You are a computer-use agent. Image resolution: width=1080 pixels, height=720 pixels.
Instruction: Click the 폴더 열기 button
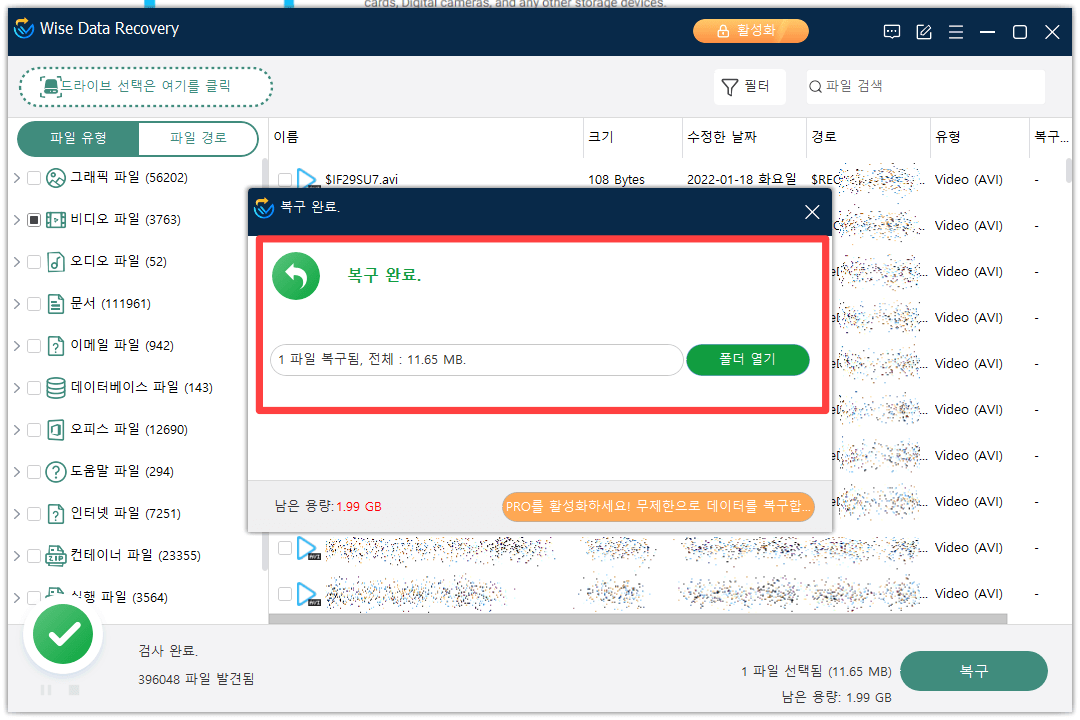click(747, 360)
